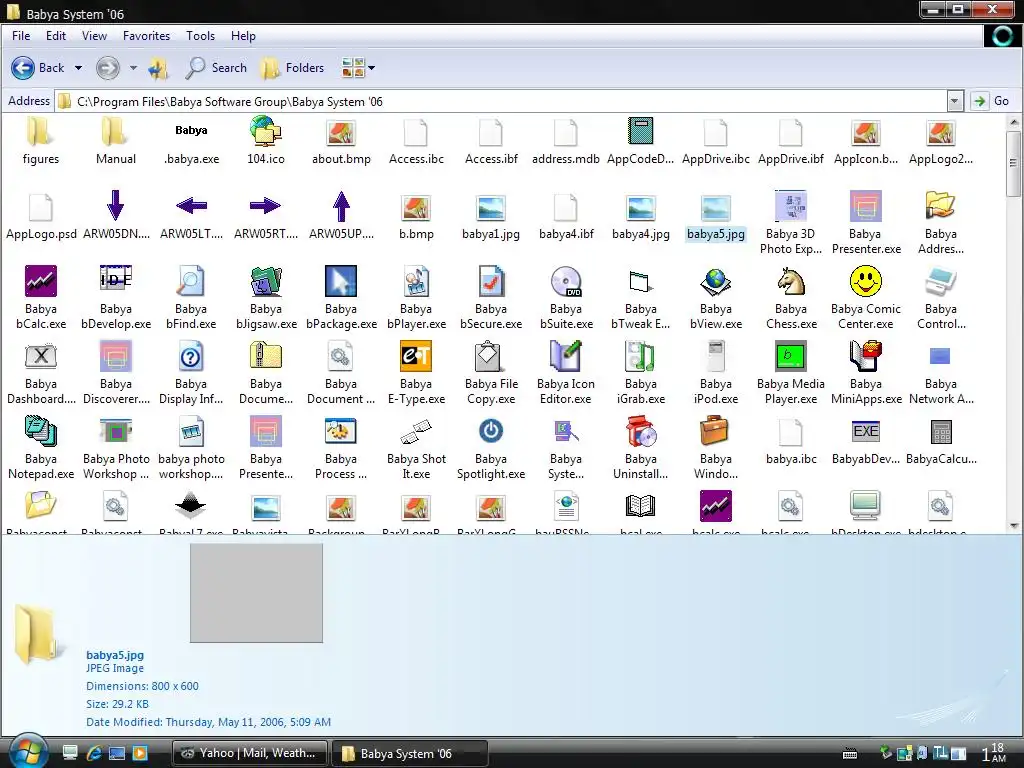Select Babya bView.exe globe icon
The height and width of the screenshot is (768, 1024).
pos(716,281)
